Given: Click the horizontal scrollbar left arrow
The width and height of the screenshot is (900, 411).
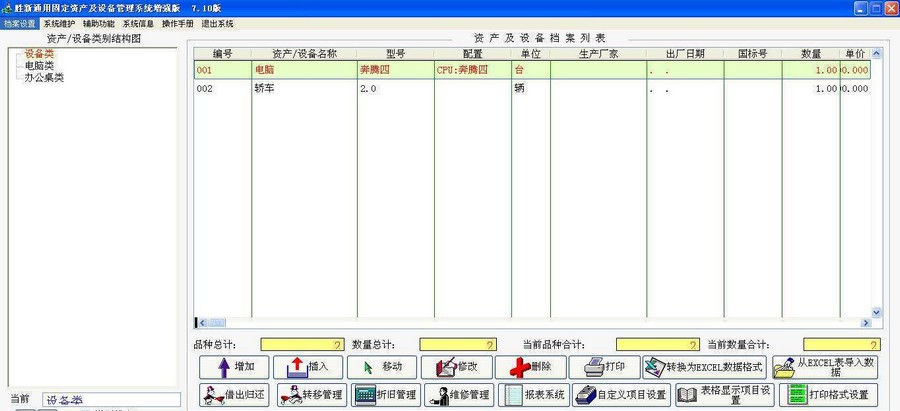Looking at the screenshot, I should (x=202, y=323).
